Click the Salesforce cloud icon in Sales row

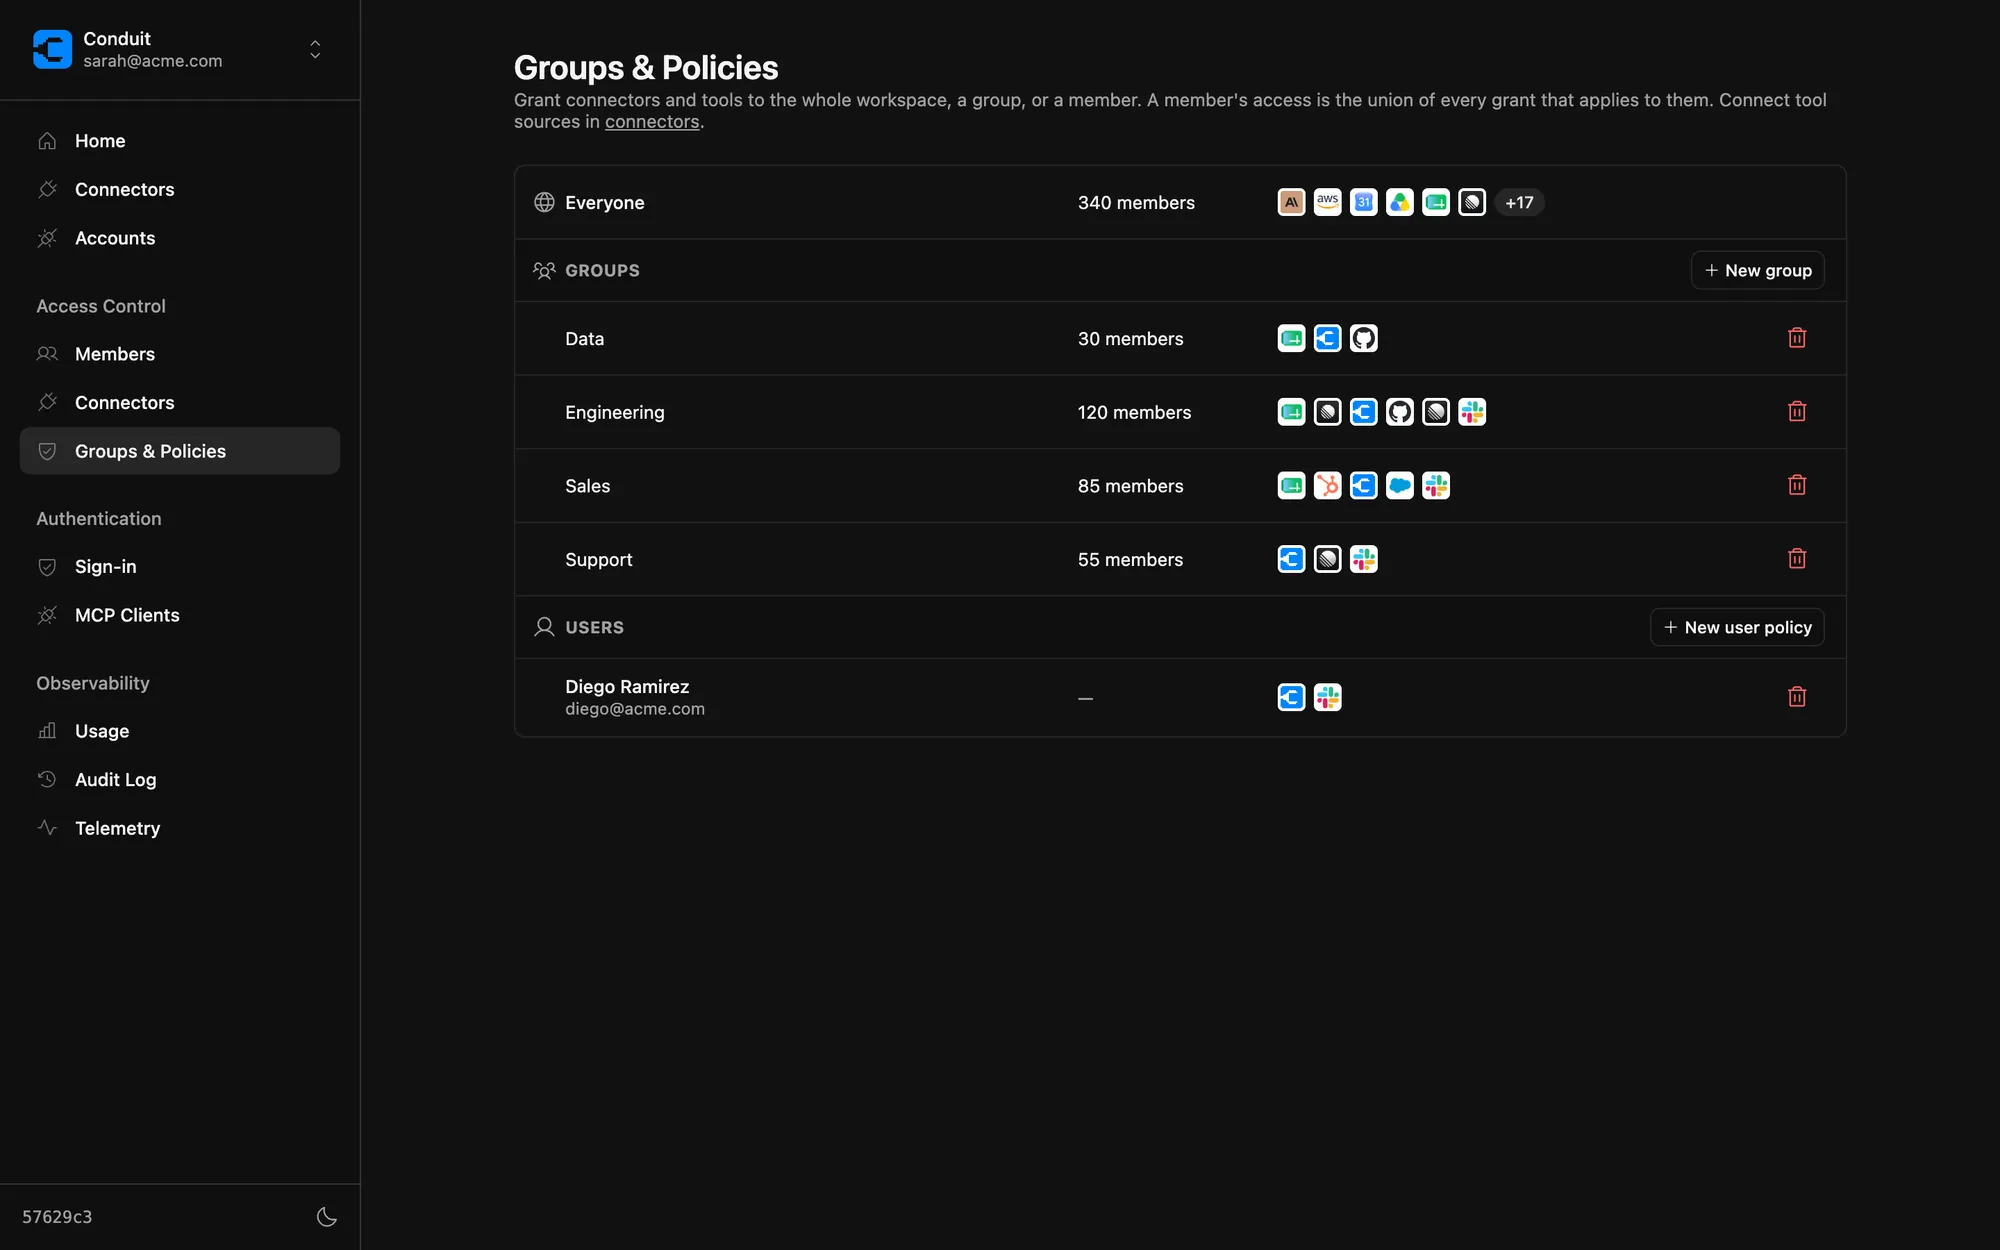click(1399, 485)
